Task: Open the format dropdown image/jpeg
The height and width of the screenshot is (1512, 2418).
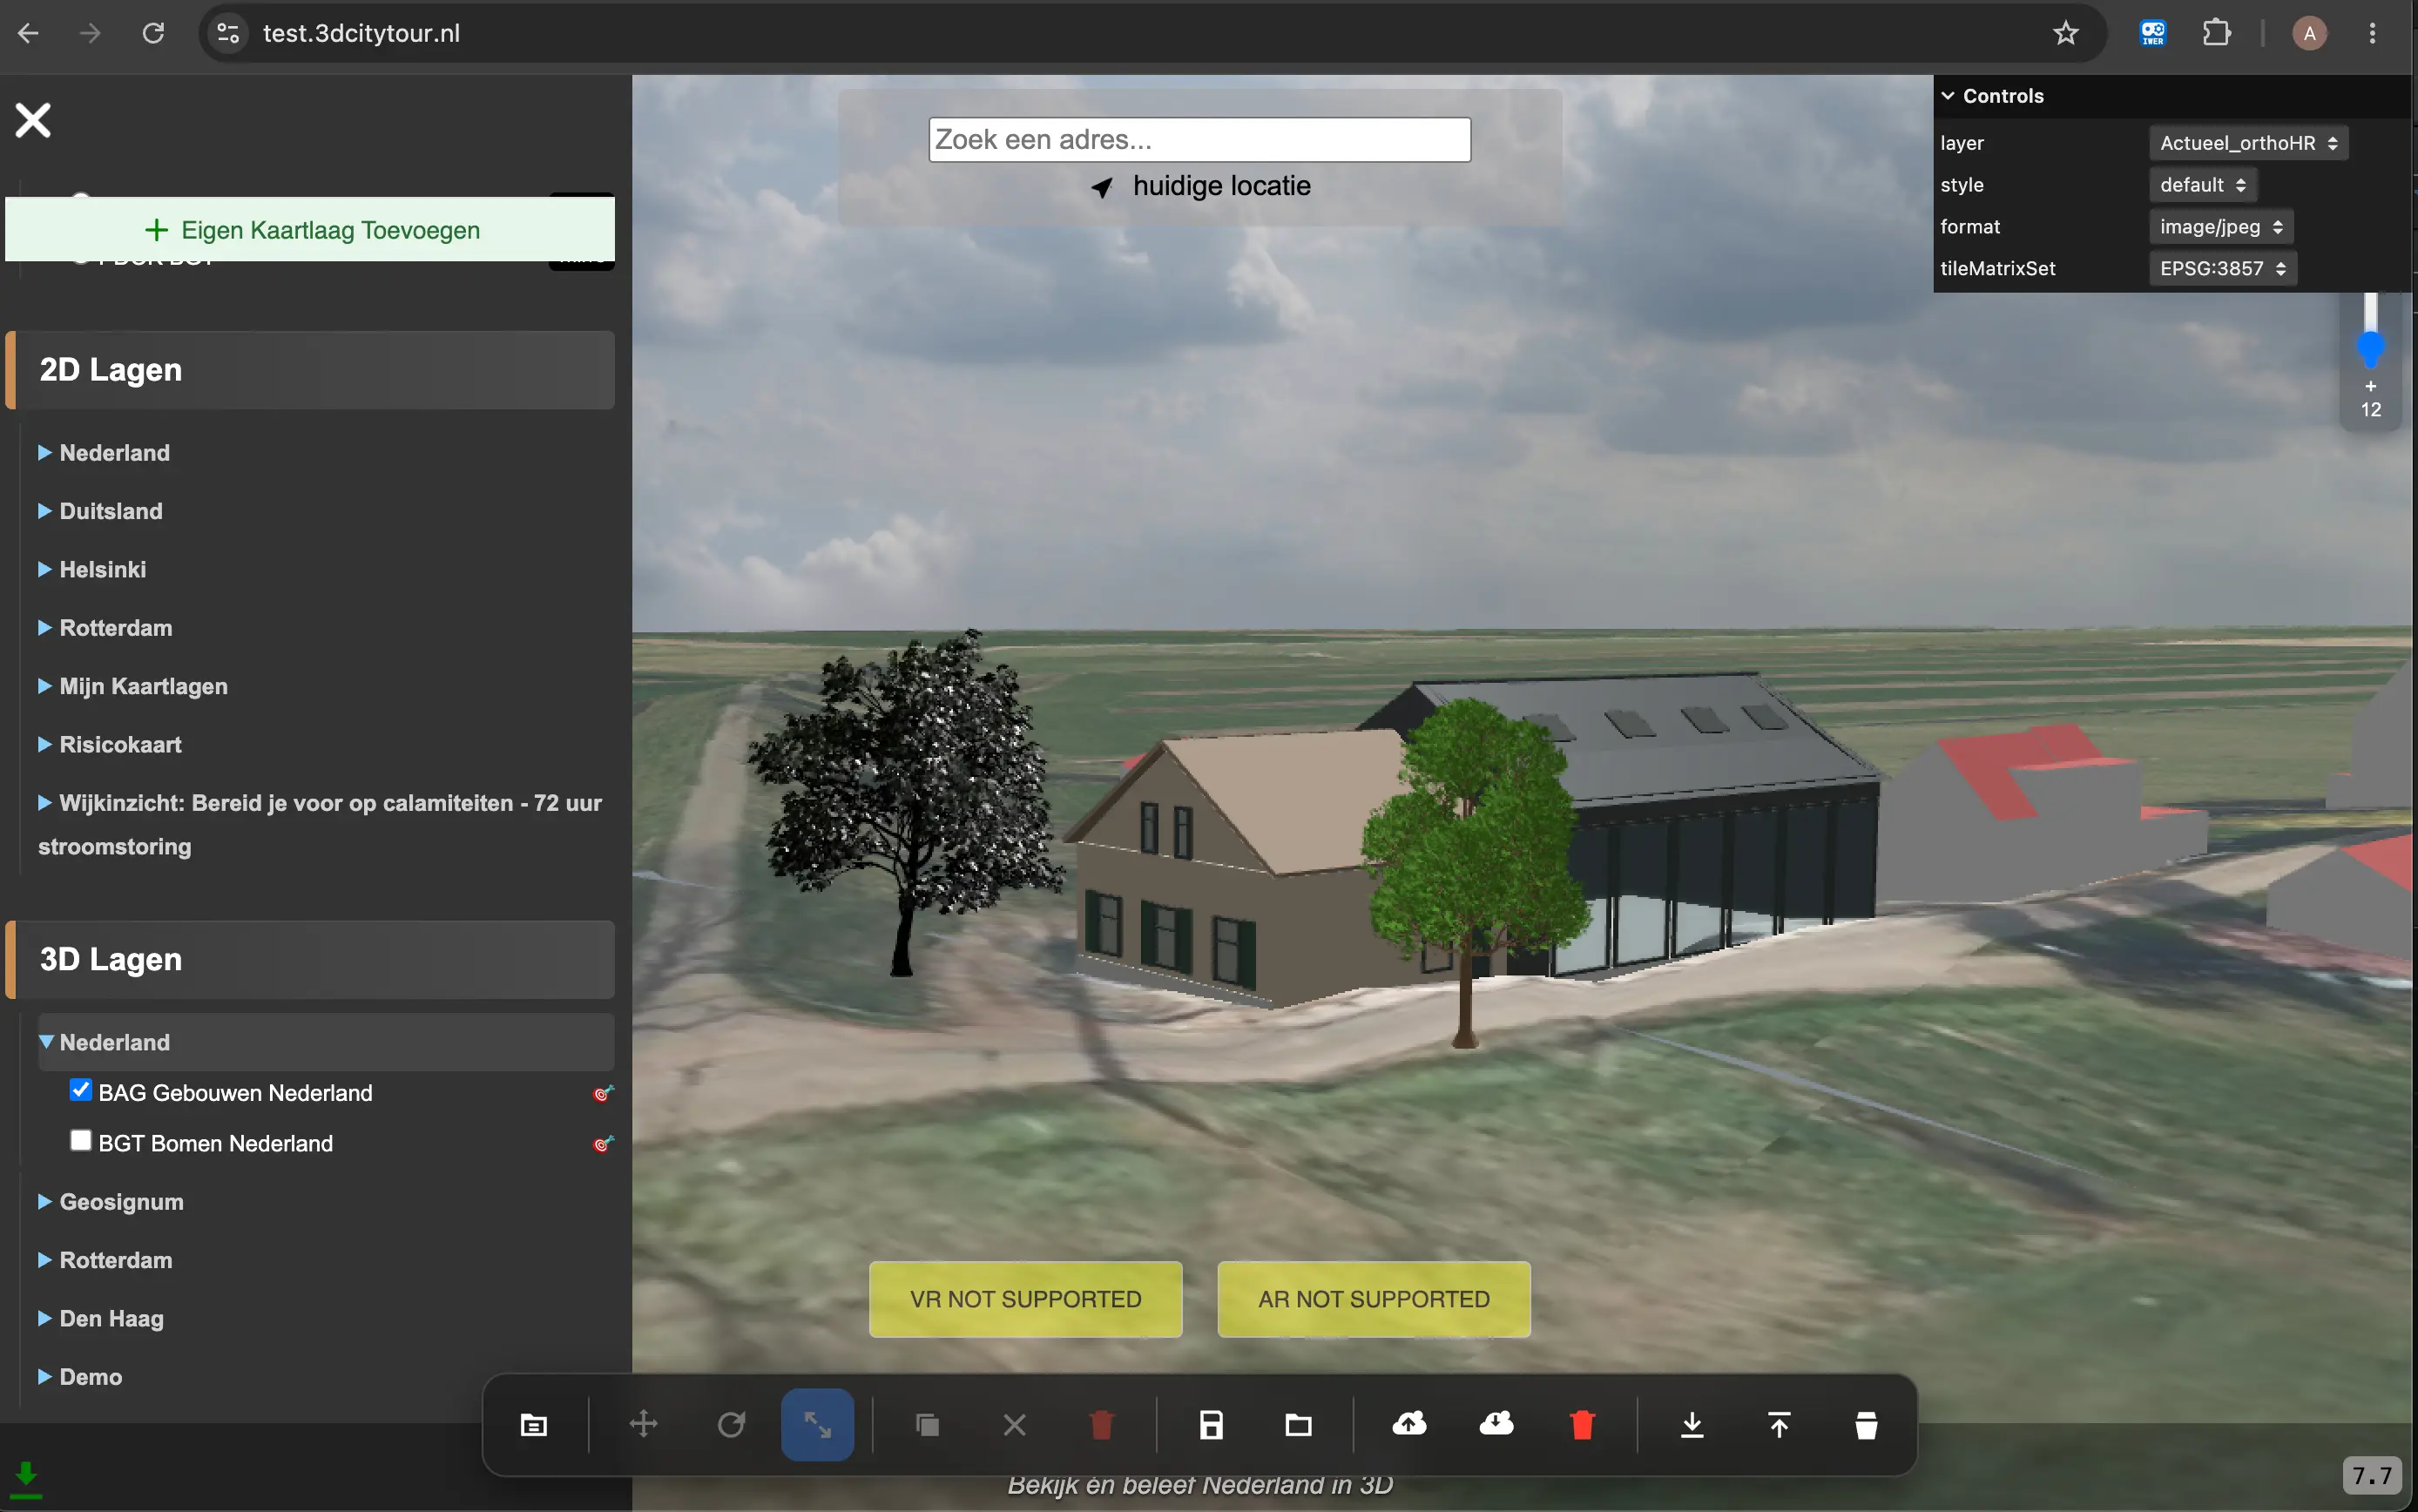Action: click(x=2220, y=227)
